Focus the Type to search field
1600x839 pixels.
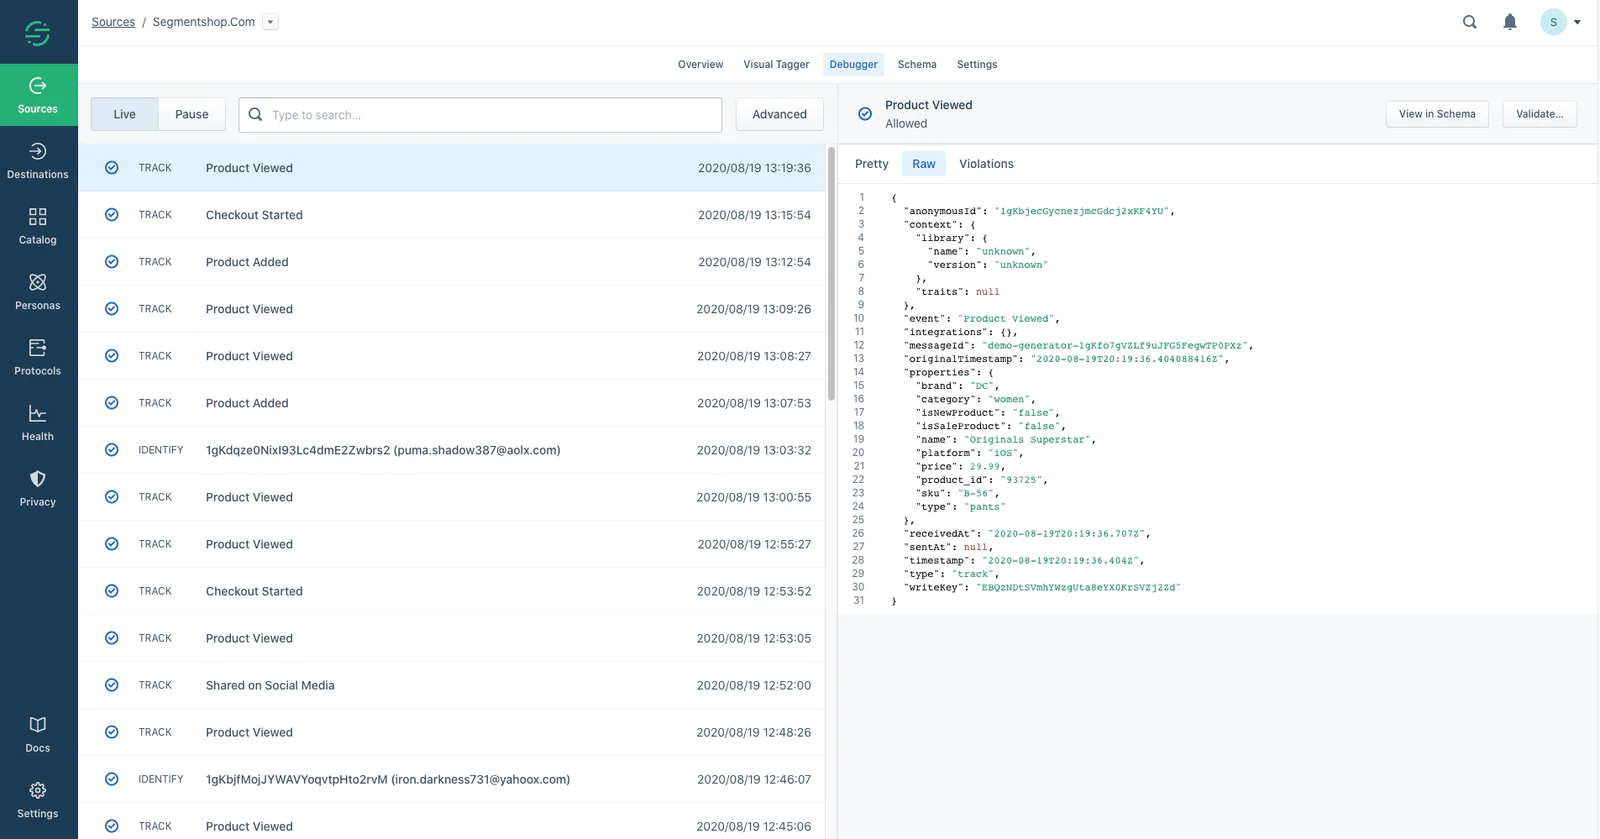pyautogui.click(x=480, y=114)
